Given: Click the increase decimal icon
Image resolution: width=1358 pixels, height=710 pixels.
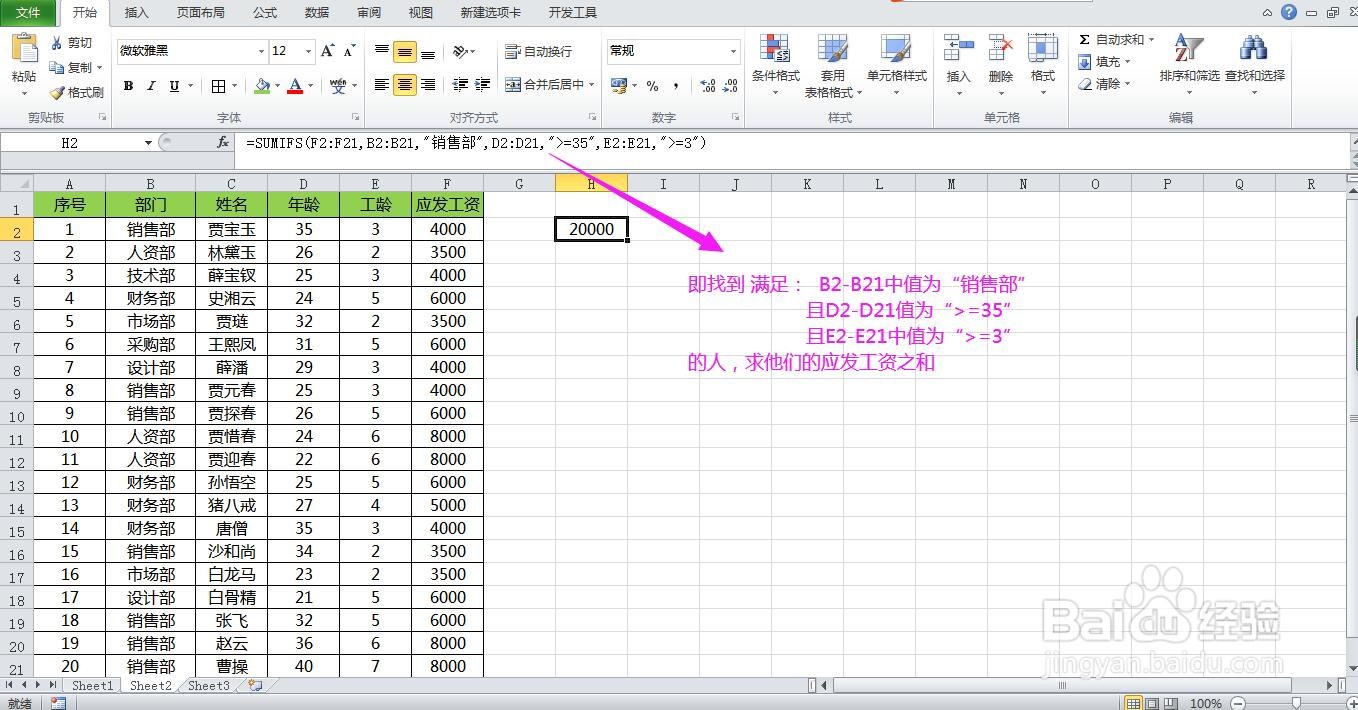Looking at the screenshot, I should (x=707, y=86).
